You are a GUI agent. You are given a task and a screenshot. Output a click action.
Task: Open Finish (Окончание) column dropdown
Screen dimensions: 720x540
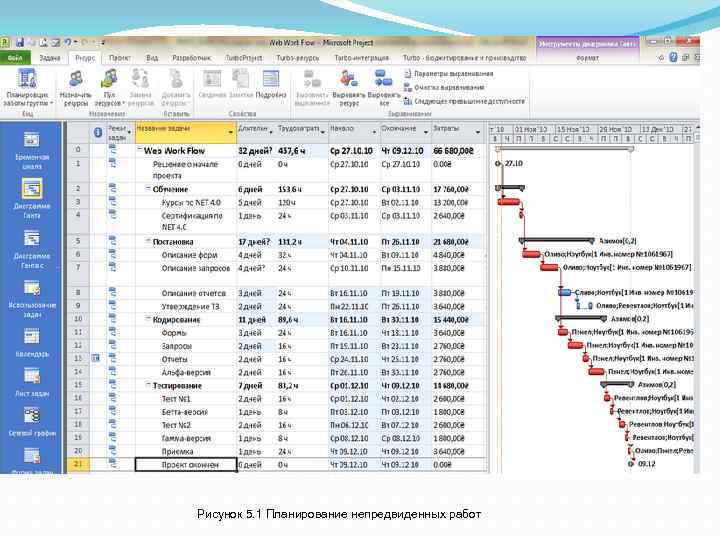[x=426, y=132]
